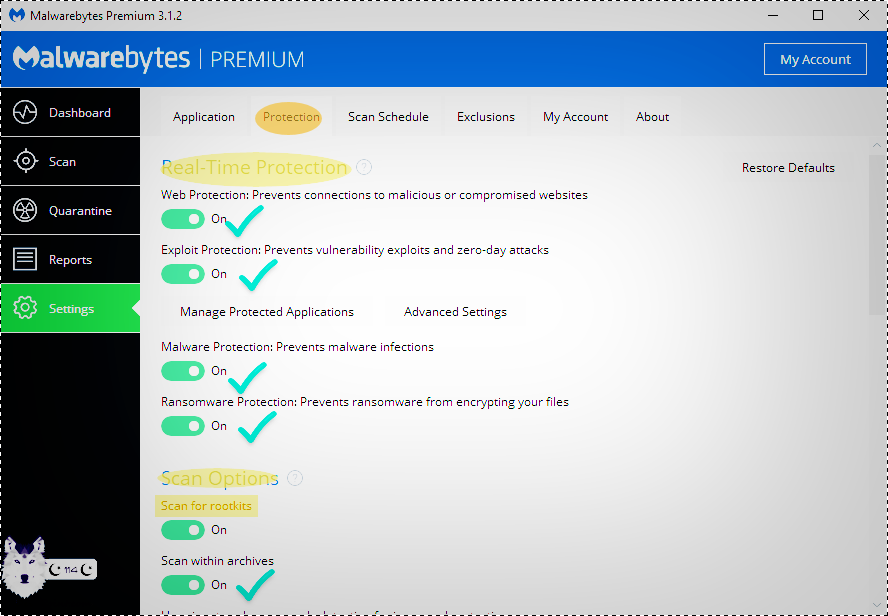Toggle the Scan for rootkits switch
888x616 pixels.
click(183, 530)
